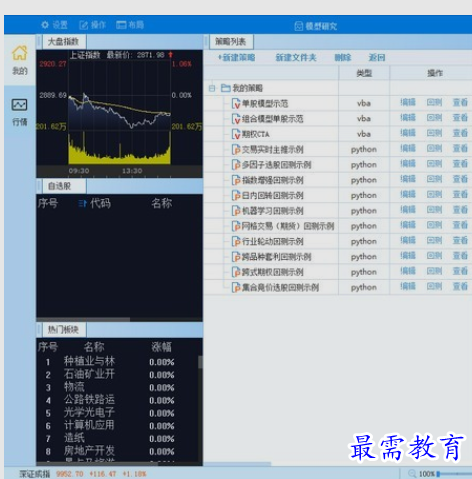The image size is (472, 479).
Task: Go to the 我的 home page
Action: pyautogui.click(x=20, y=60)
